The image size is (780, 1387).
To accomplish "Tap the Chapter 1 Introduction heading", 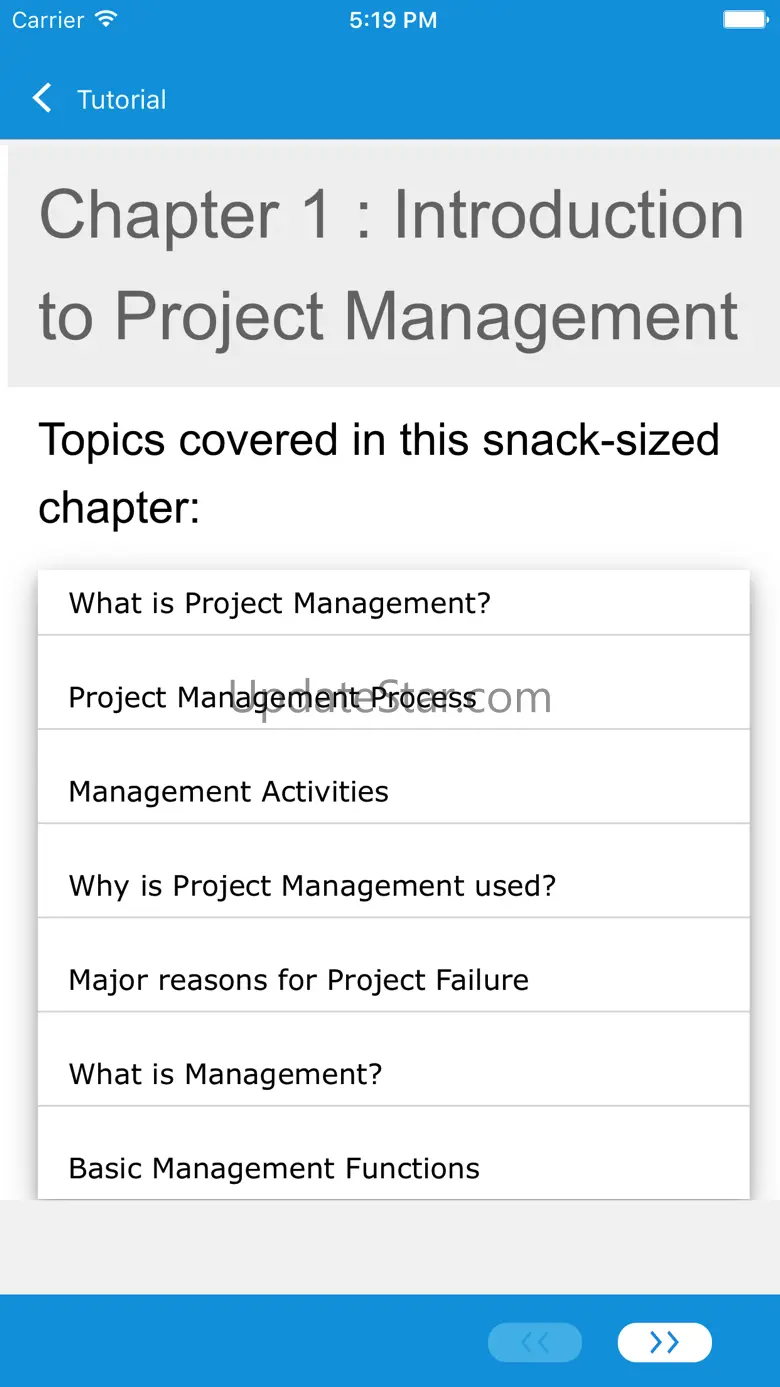I will (x=392, y=265).
